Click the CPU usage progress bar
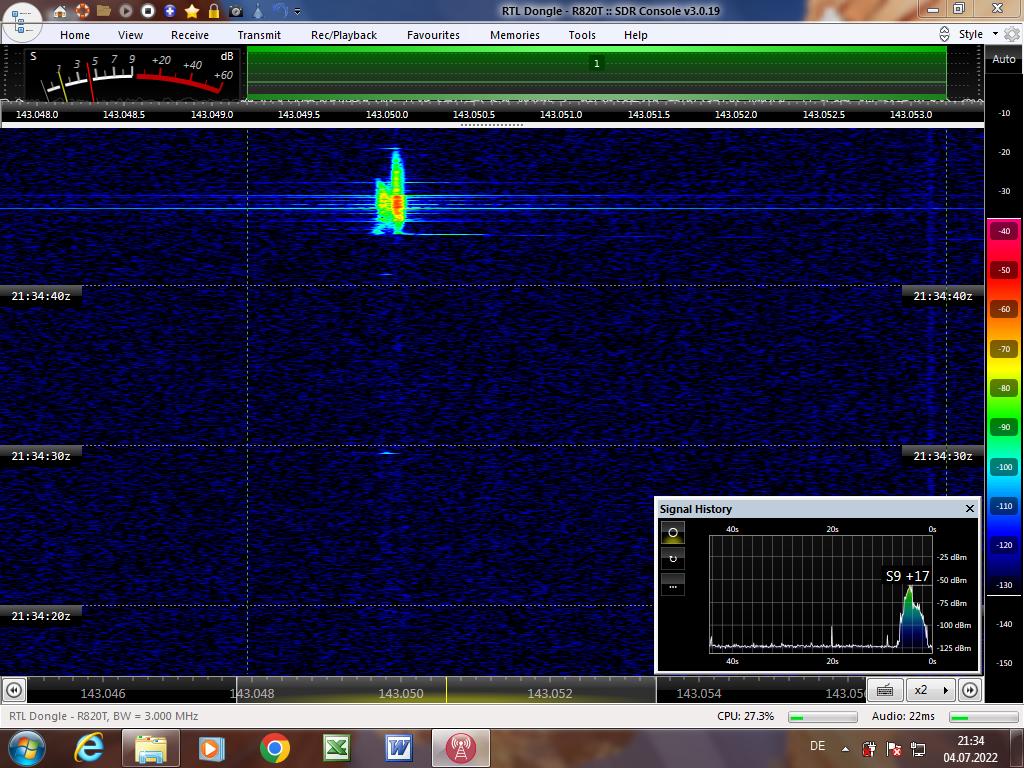 tap(822, 717)
